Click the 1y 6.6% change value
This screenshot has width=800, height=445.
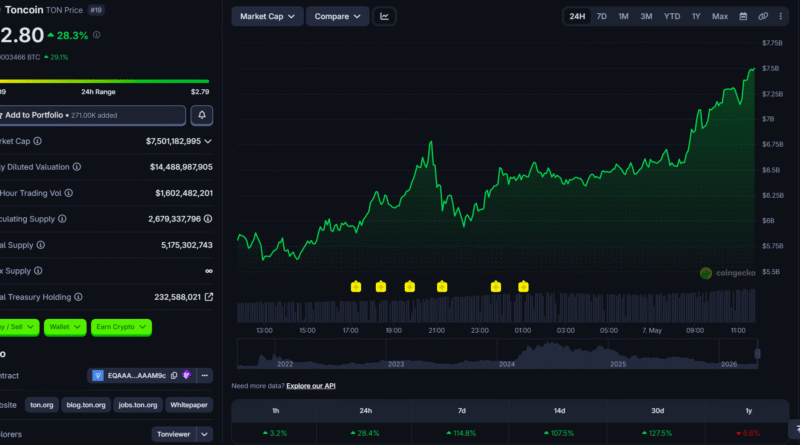pos(748,433)
